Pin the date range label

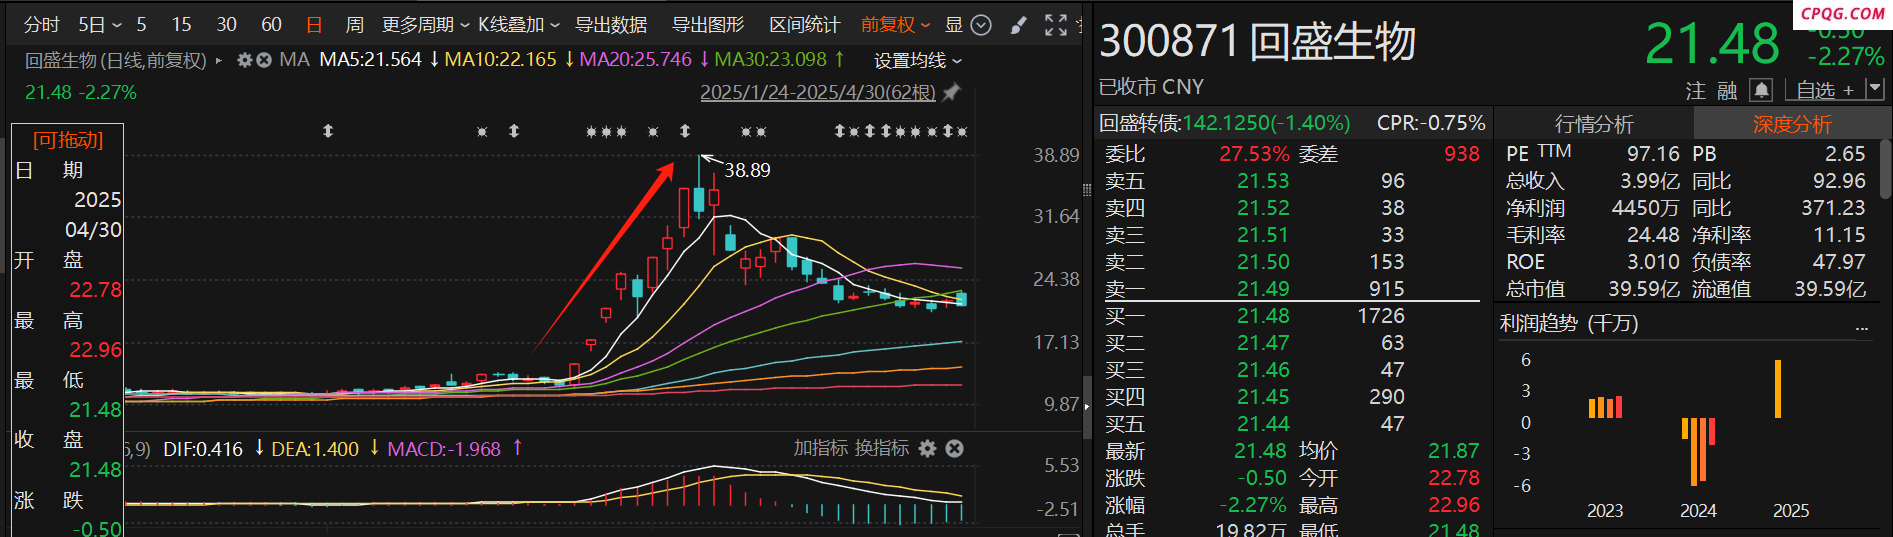(x=951, y=92)
